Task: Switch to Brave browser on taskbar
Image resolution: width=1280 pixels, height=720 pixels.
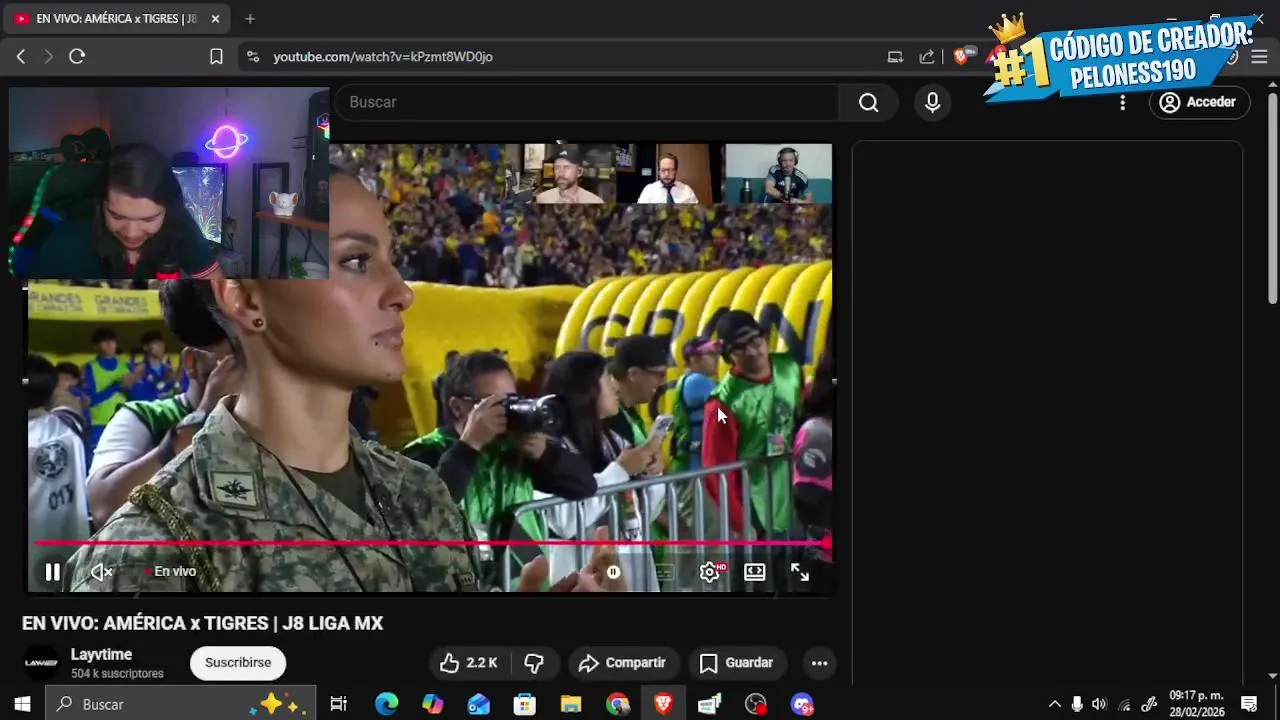Action: coord(664,704)
